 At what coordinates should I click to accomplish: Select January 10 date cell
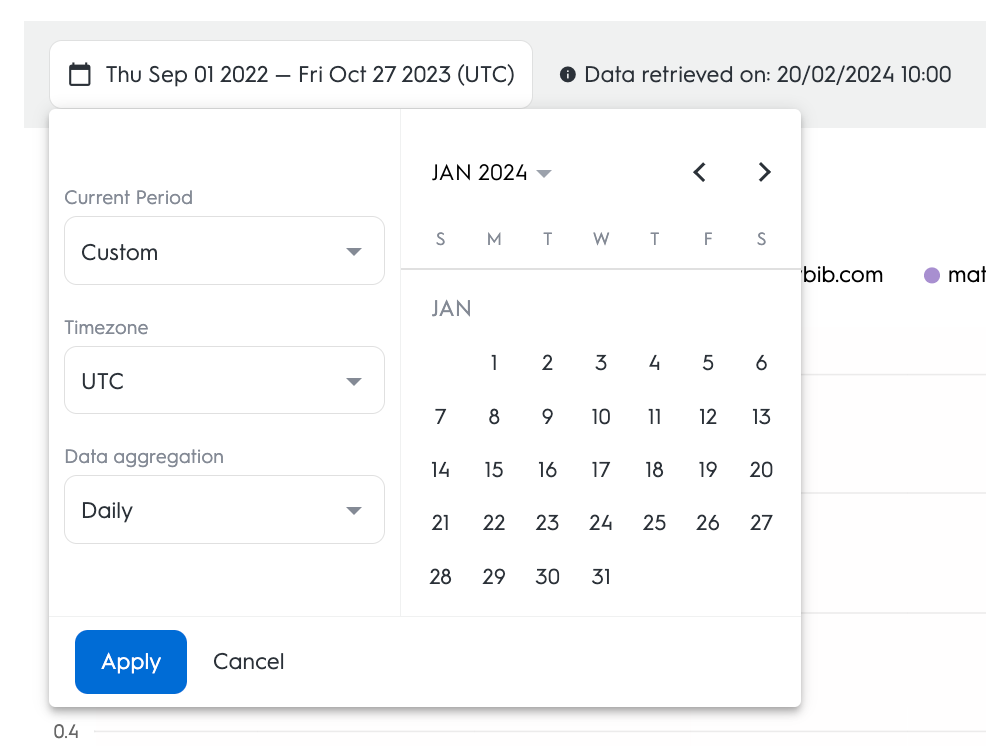click(x=601, y=417)
